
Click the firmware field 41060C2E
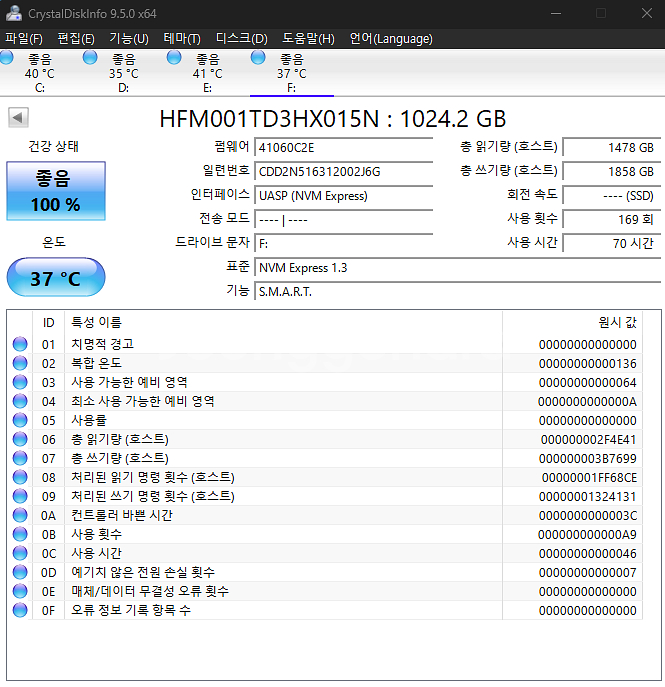[343, 148]
